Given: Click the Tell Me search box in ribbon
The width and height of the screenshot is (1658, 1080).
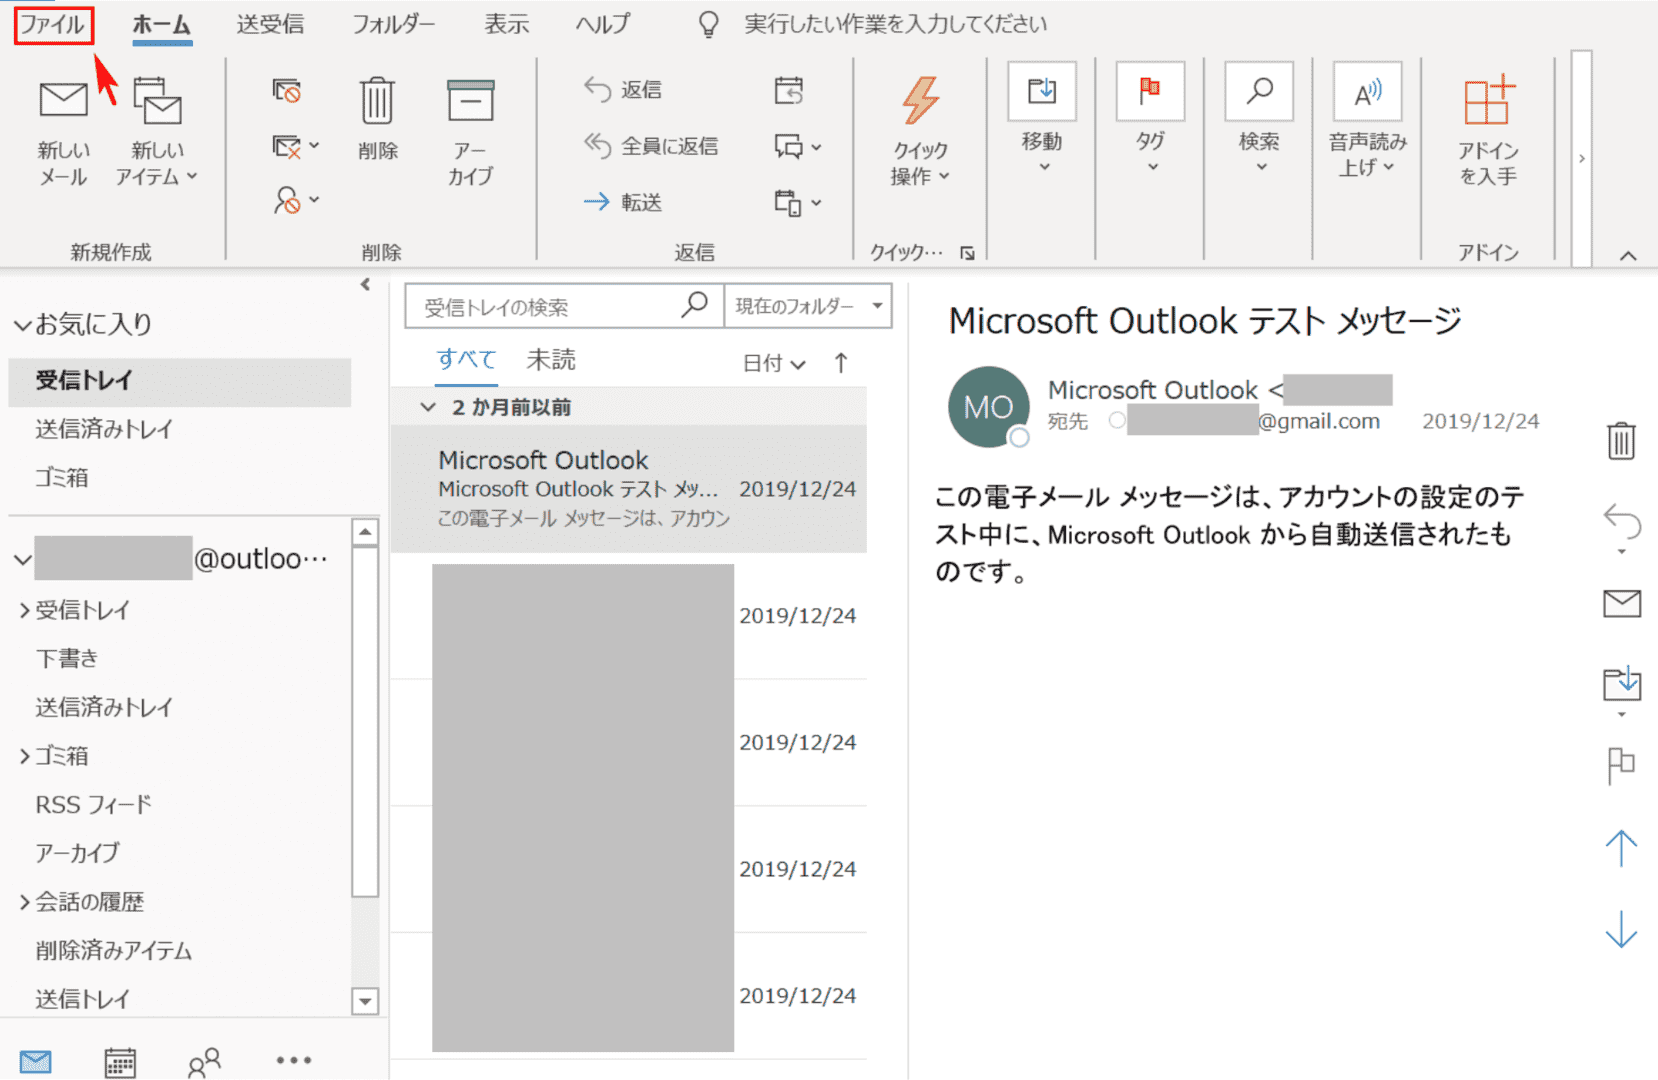Looking at the screenshot, I should tap(895, 25).
